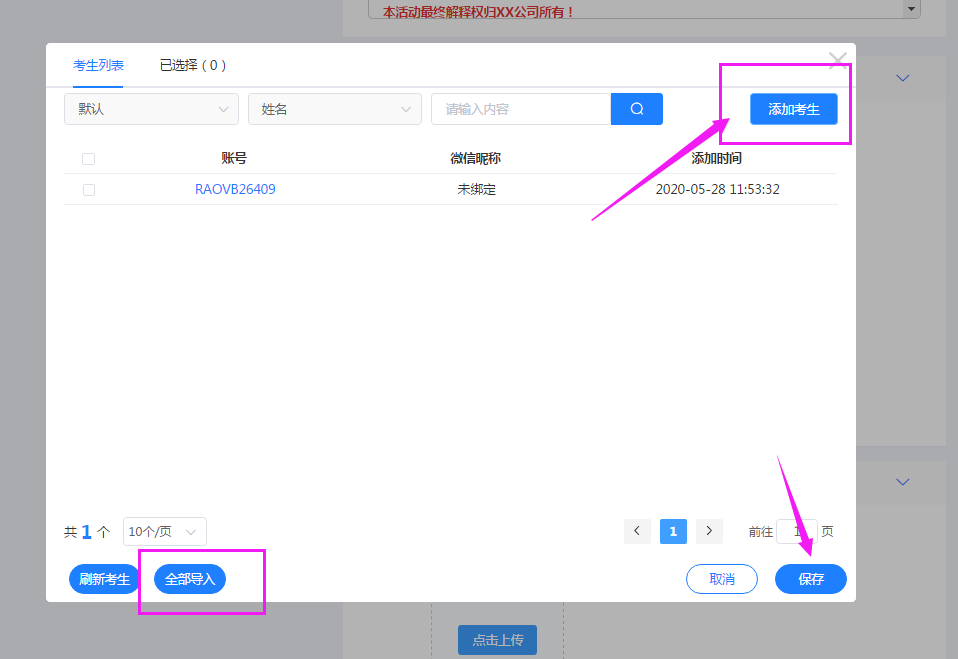Viewport: 958px width, 659px height.
Task: Click the 微信昵称 column header
Action: [x=475, y=158]
